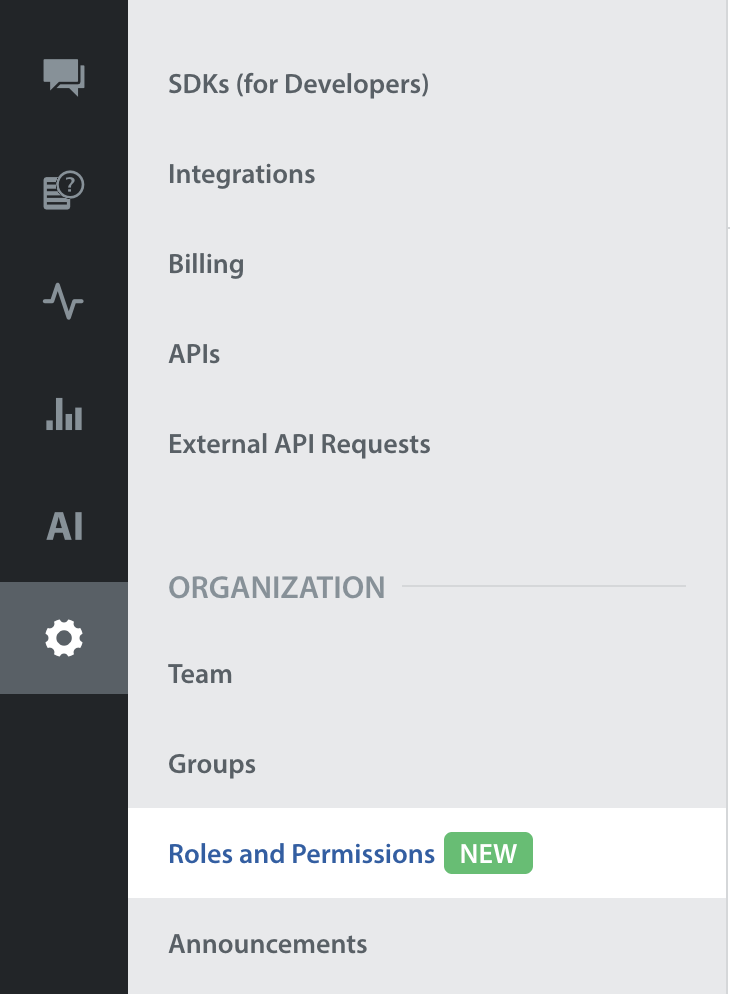Click the settings panel's right border
Viewport: 730px width, 994px height.
tap(726, 500)
